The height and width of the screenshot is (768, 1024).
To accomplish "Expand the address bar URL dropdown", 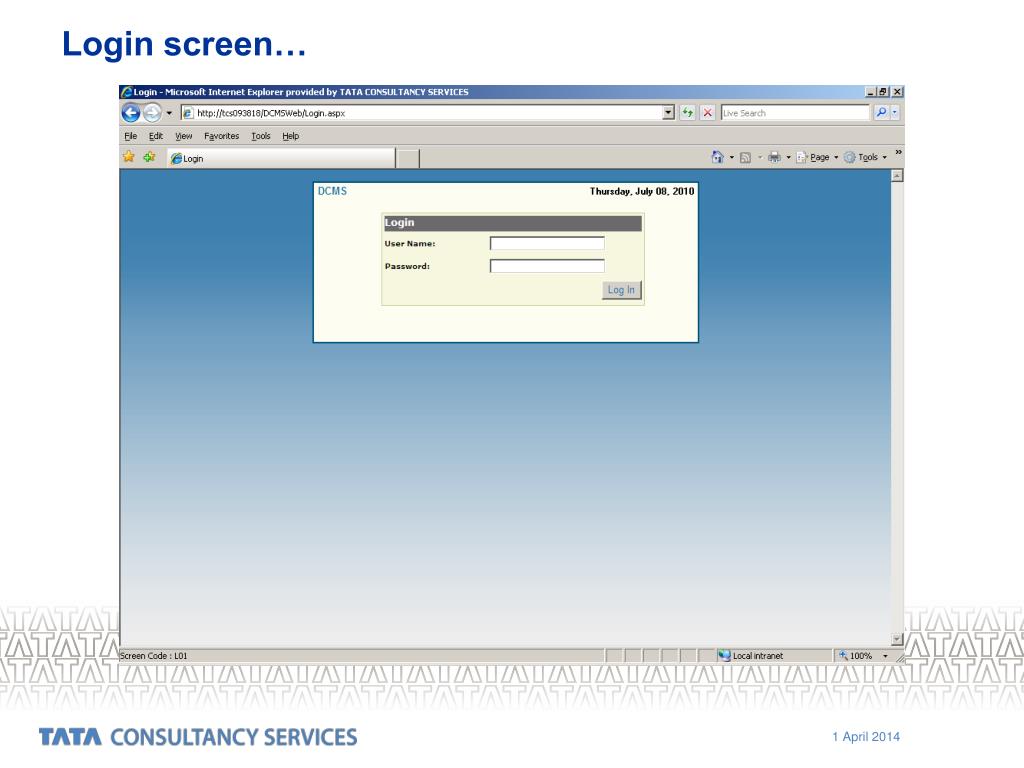I will tap(669, 113).
